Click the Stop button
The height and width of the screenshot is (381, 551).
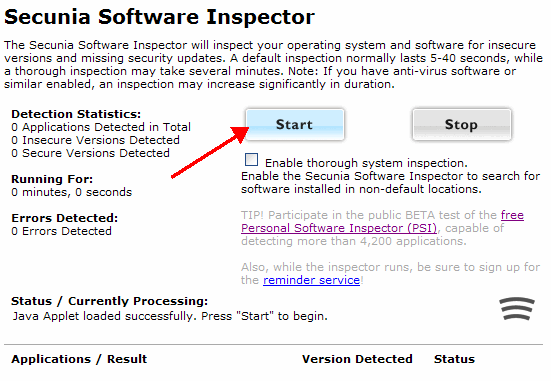pyautogui.click(x=462, y=124)
